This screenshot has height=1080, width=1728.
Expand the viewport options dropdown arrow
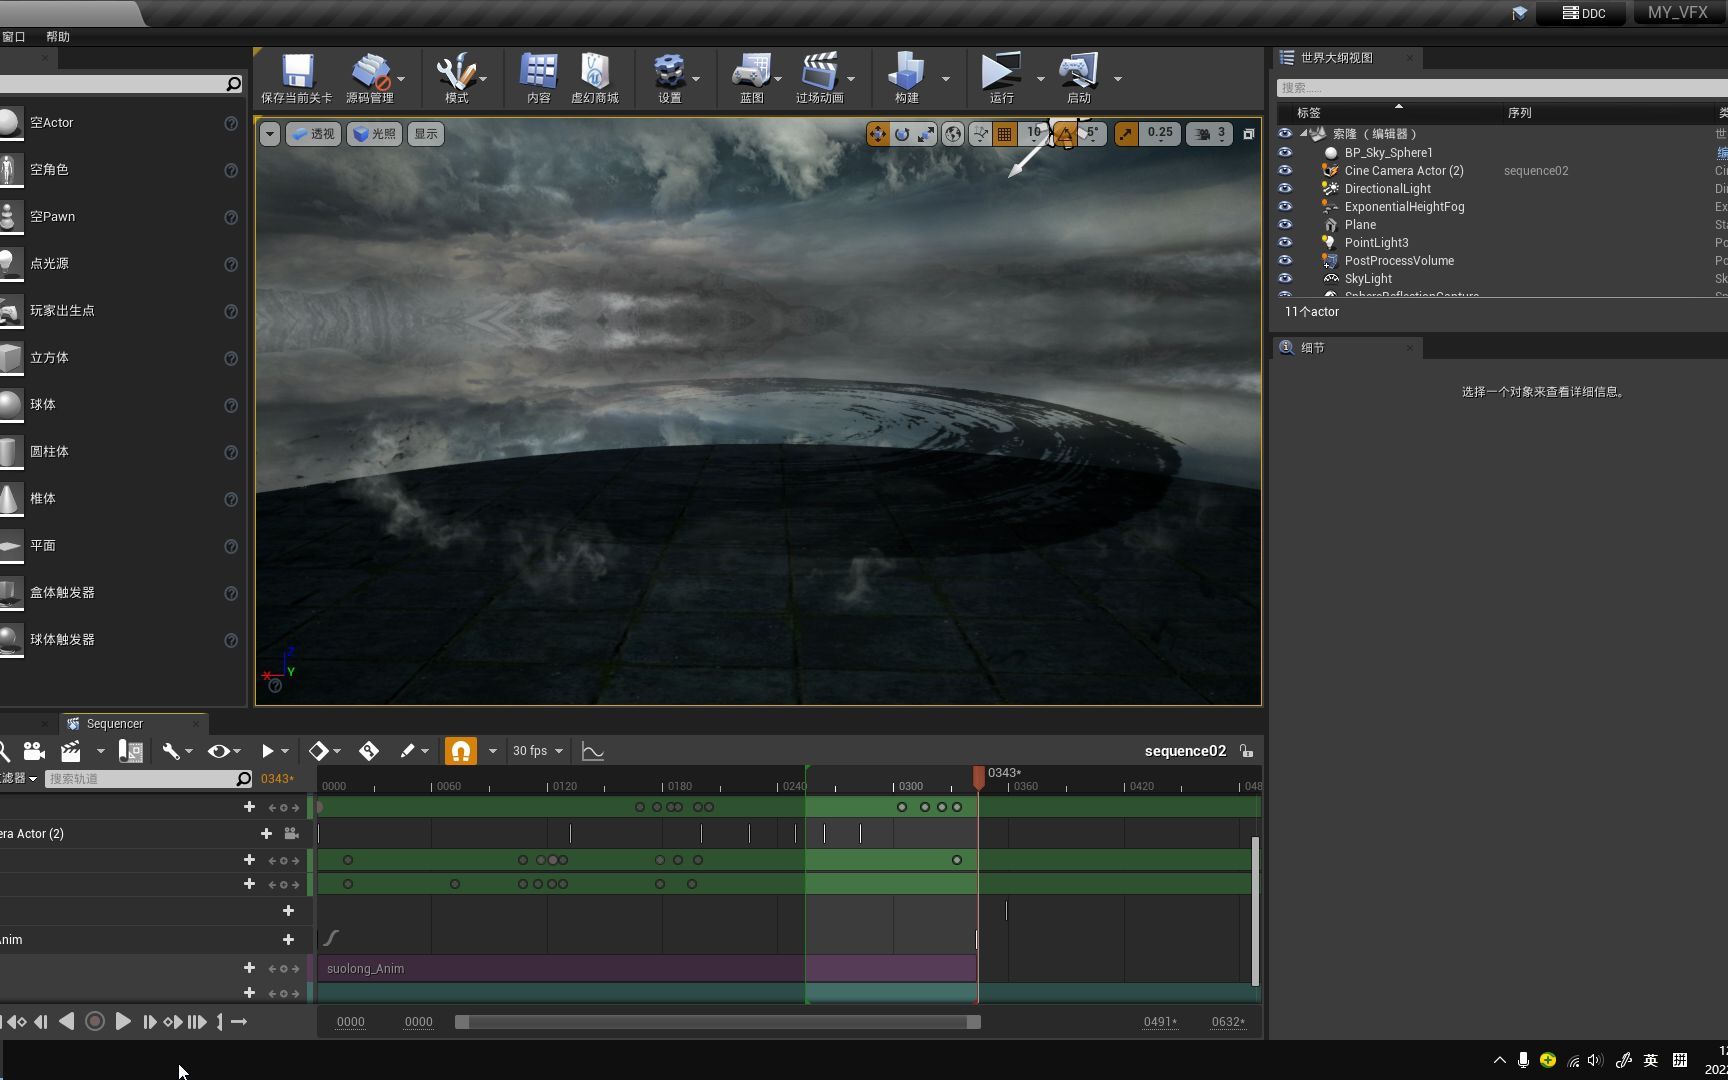(270, 134)
